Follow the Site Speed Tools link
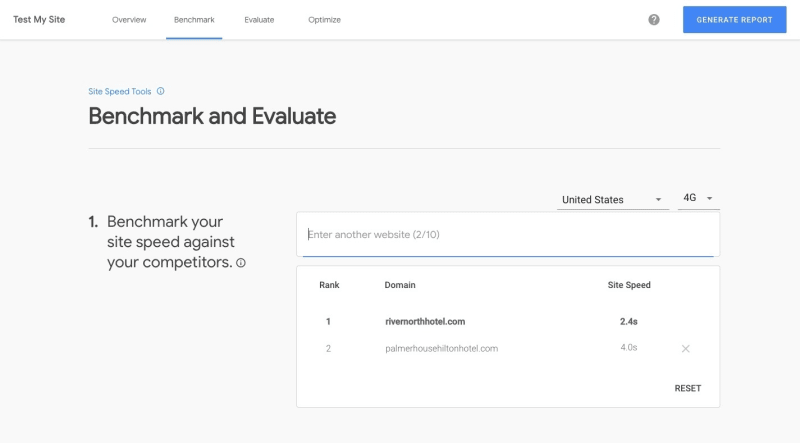 click(x=120, y=91)
